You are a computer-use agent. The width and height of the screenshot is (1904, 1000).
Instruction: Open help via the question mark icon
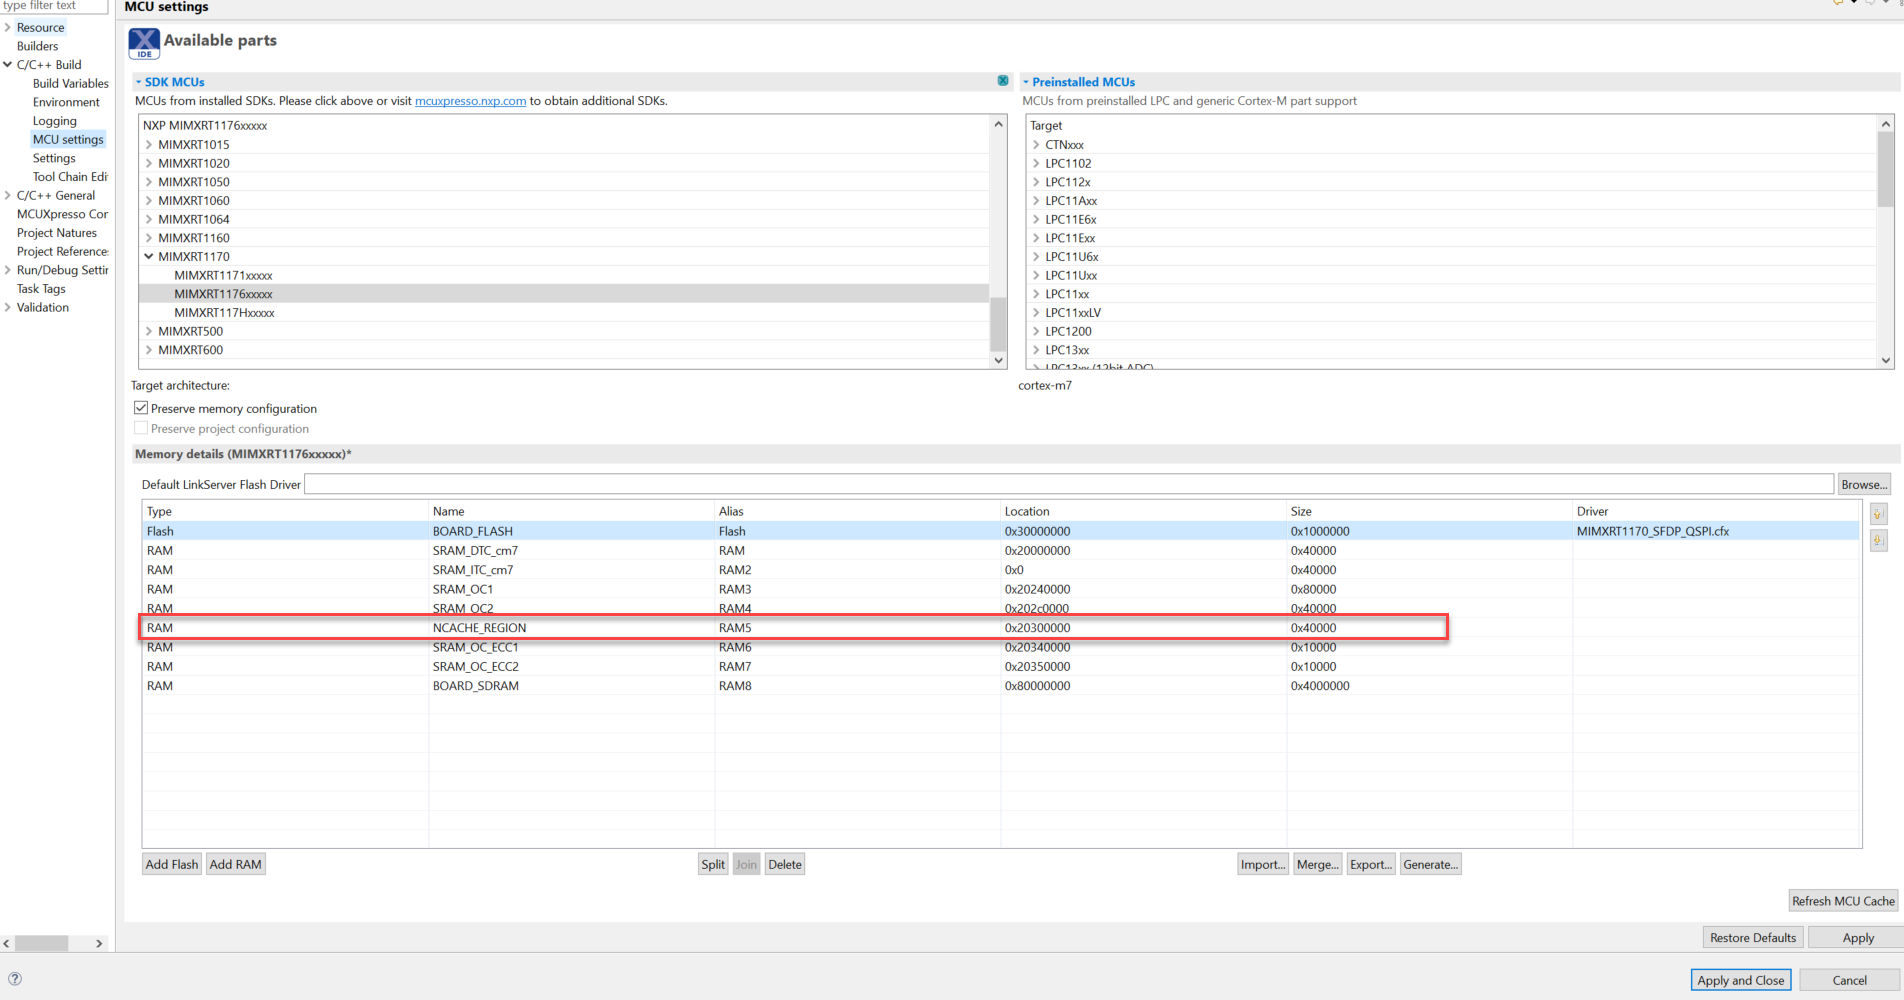tap(14, 978)
